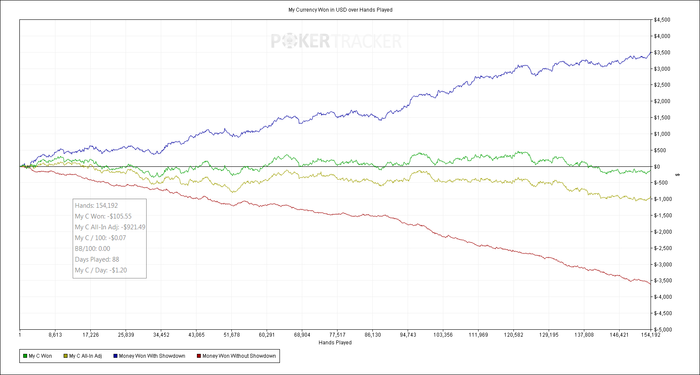Click the green My C Won legend swatch

coord(25,356)
